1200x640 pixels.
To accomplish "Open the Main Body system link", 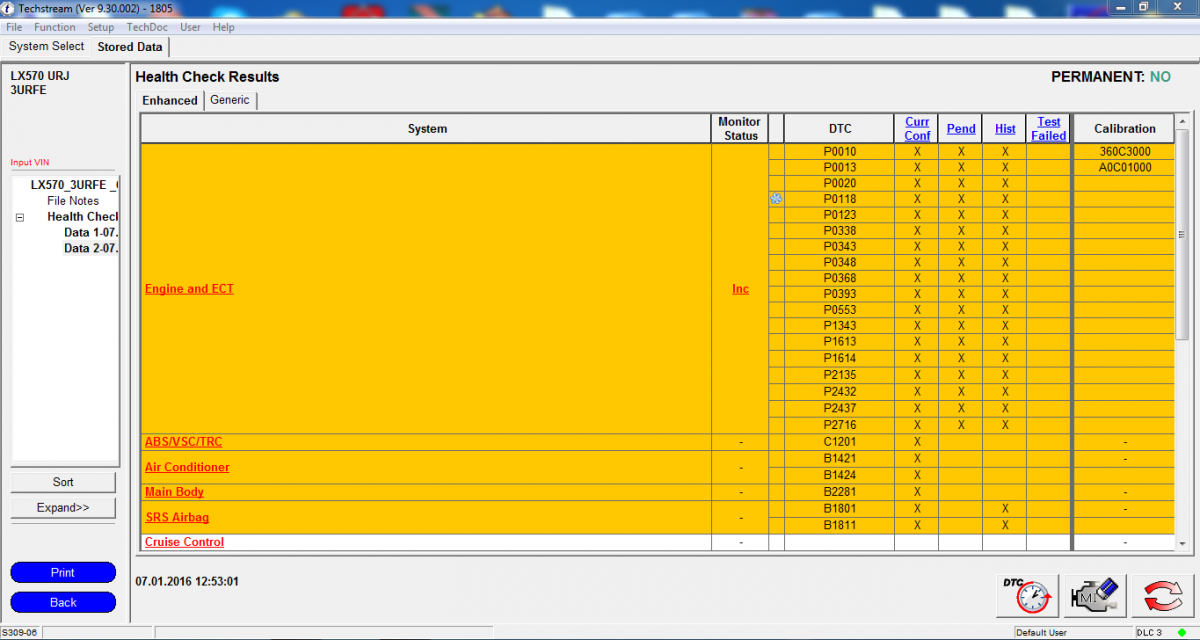I will 174,492.
